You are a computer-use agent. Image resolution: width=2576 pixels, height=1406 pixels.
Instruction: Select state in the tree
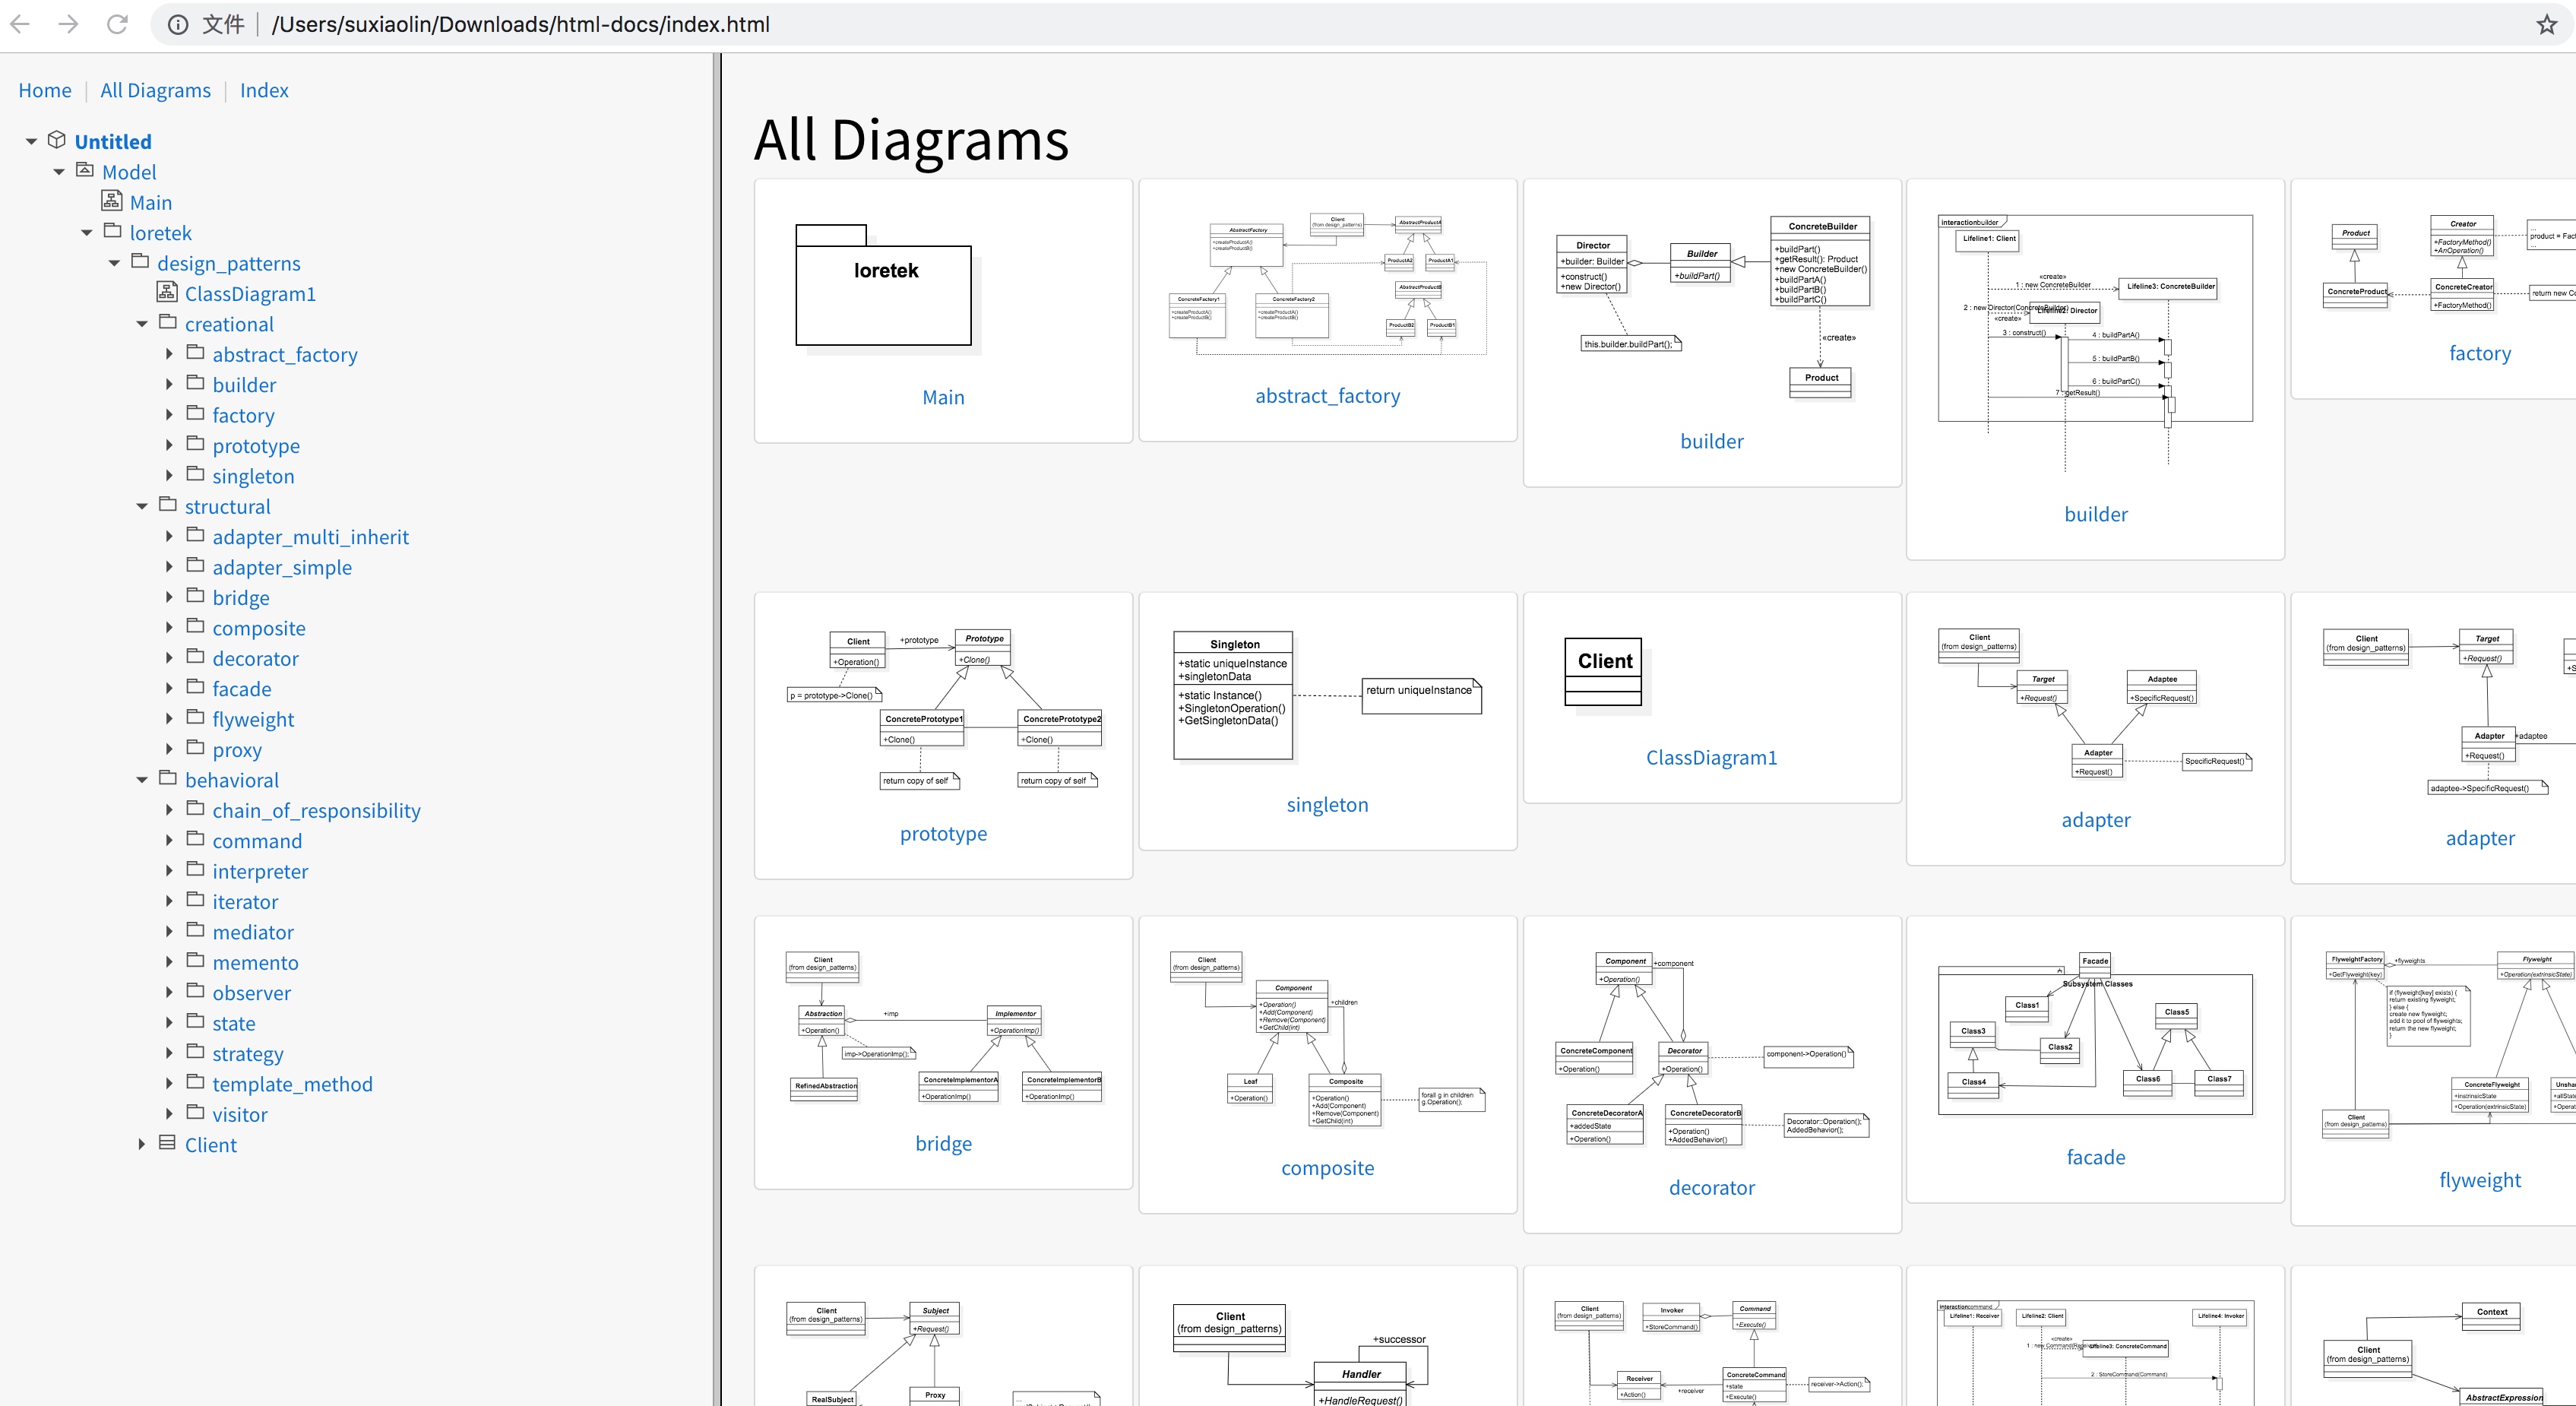coord(234,1024)
